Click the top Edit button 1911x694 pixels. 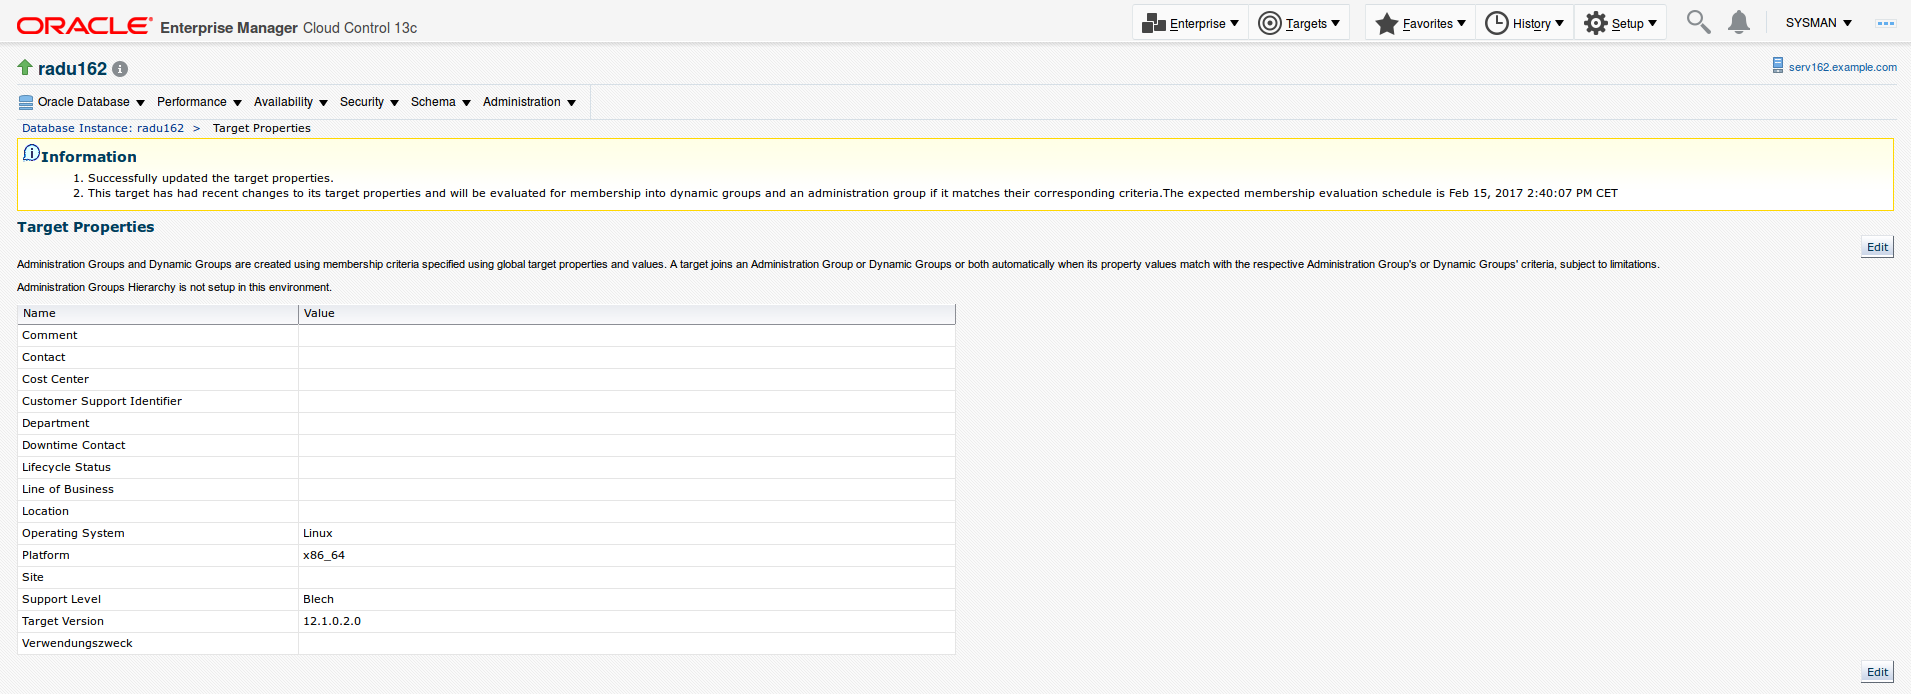tap(1877, 247)
